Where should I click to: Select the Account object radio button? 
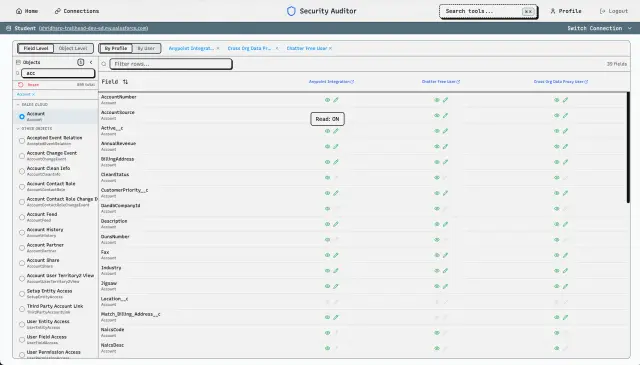point(22,116)
